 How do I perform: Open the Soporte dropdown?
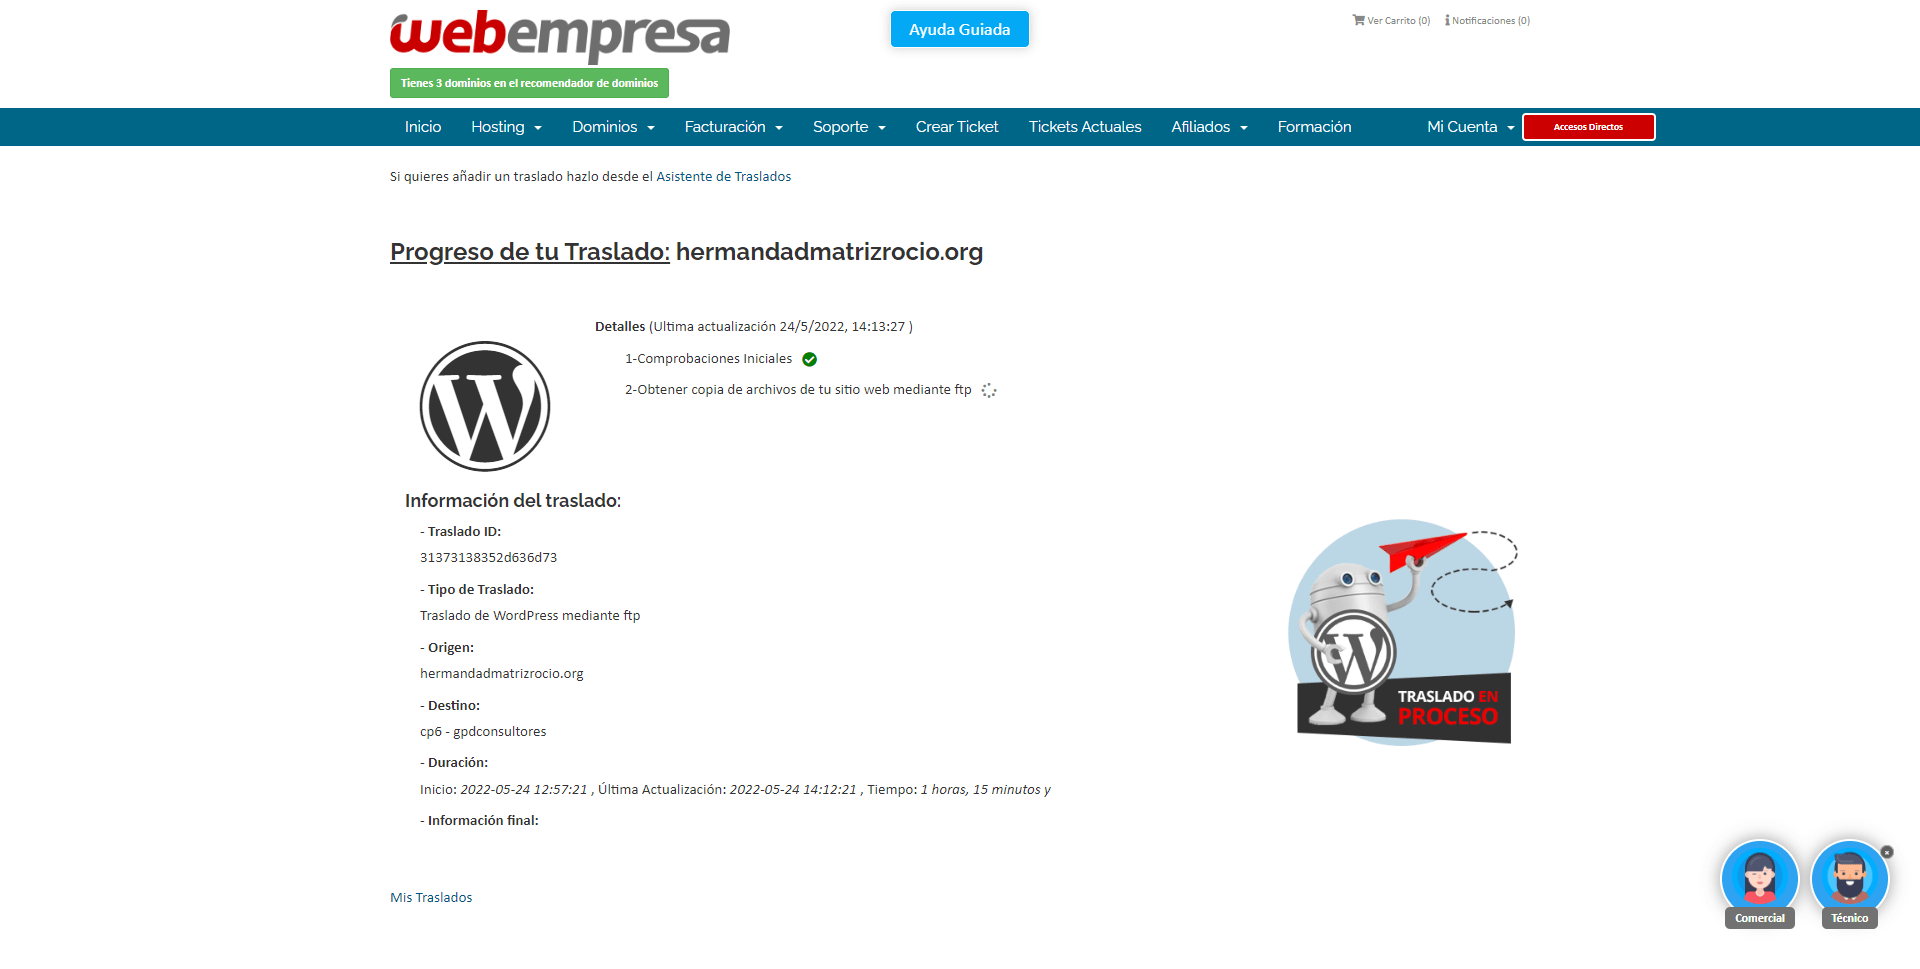849,127
